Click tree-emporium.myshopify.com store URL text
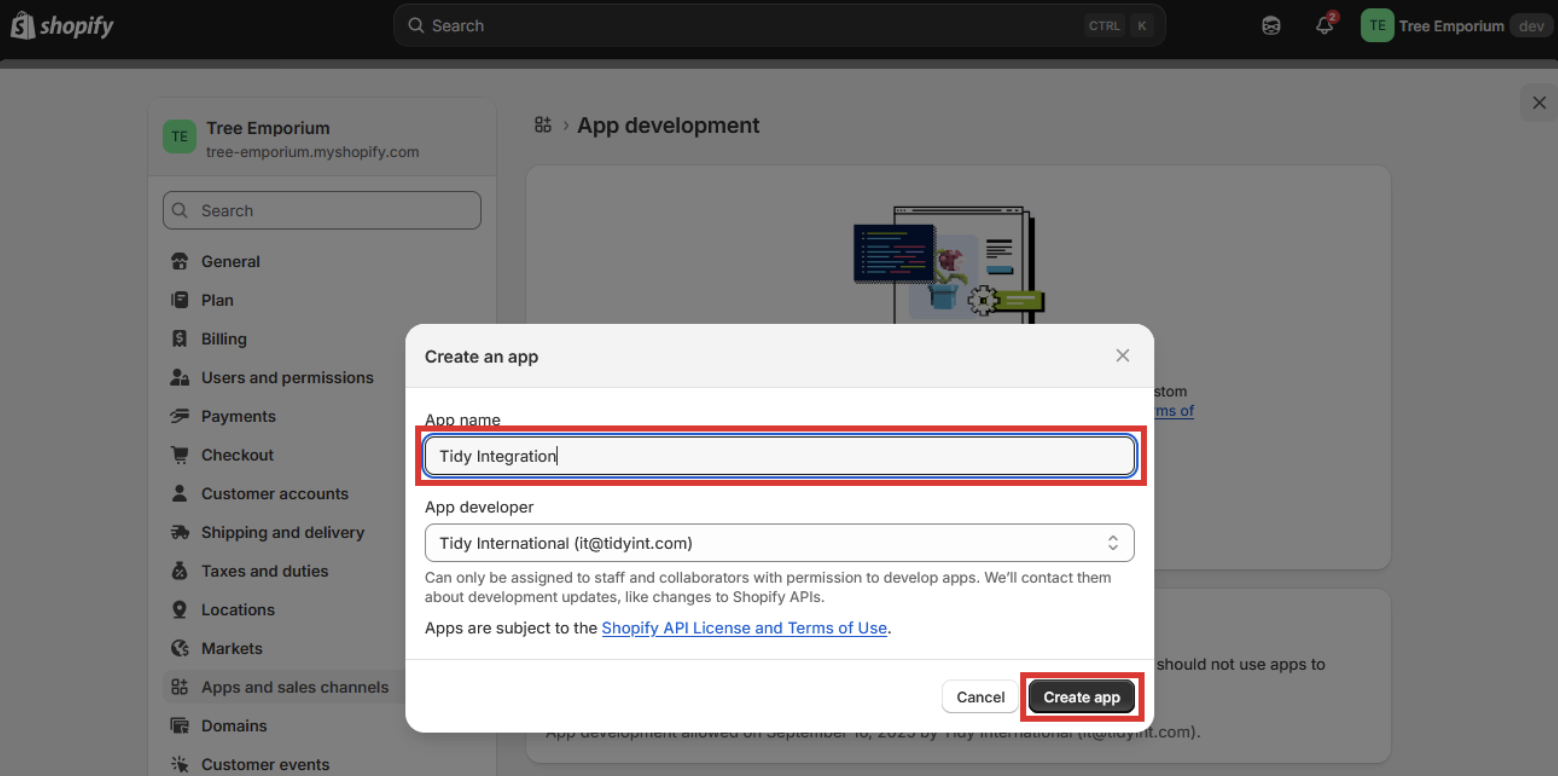The height and width of the screenshot is (776, 1558). 312,152
